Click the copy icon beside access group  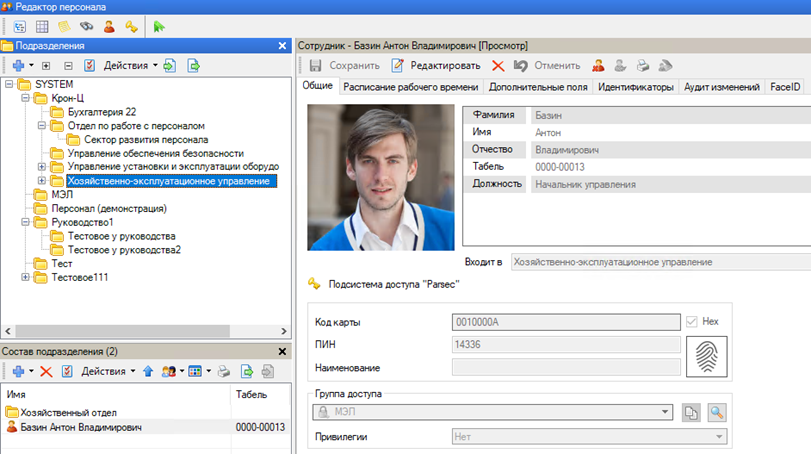click(x=692, y=413)
